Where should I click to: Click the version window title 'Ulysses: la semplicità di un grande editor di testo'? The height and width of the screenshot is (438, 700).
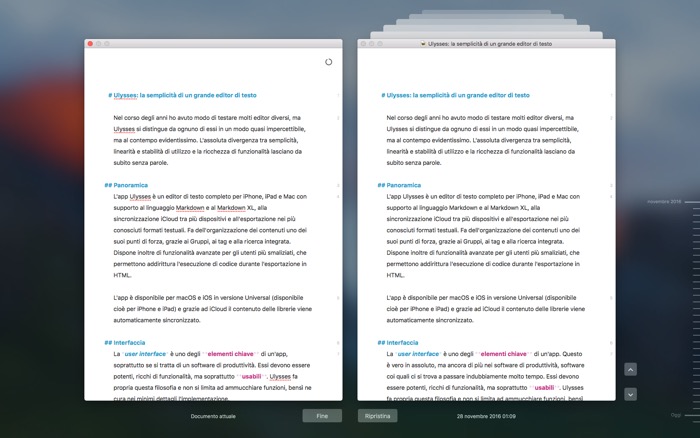pos(490,44)
